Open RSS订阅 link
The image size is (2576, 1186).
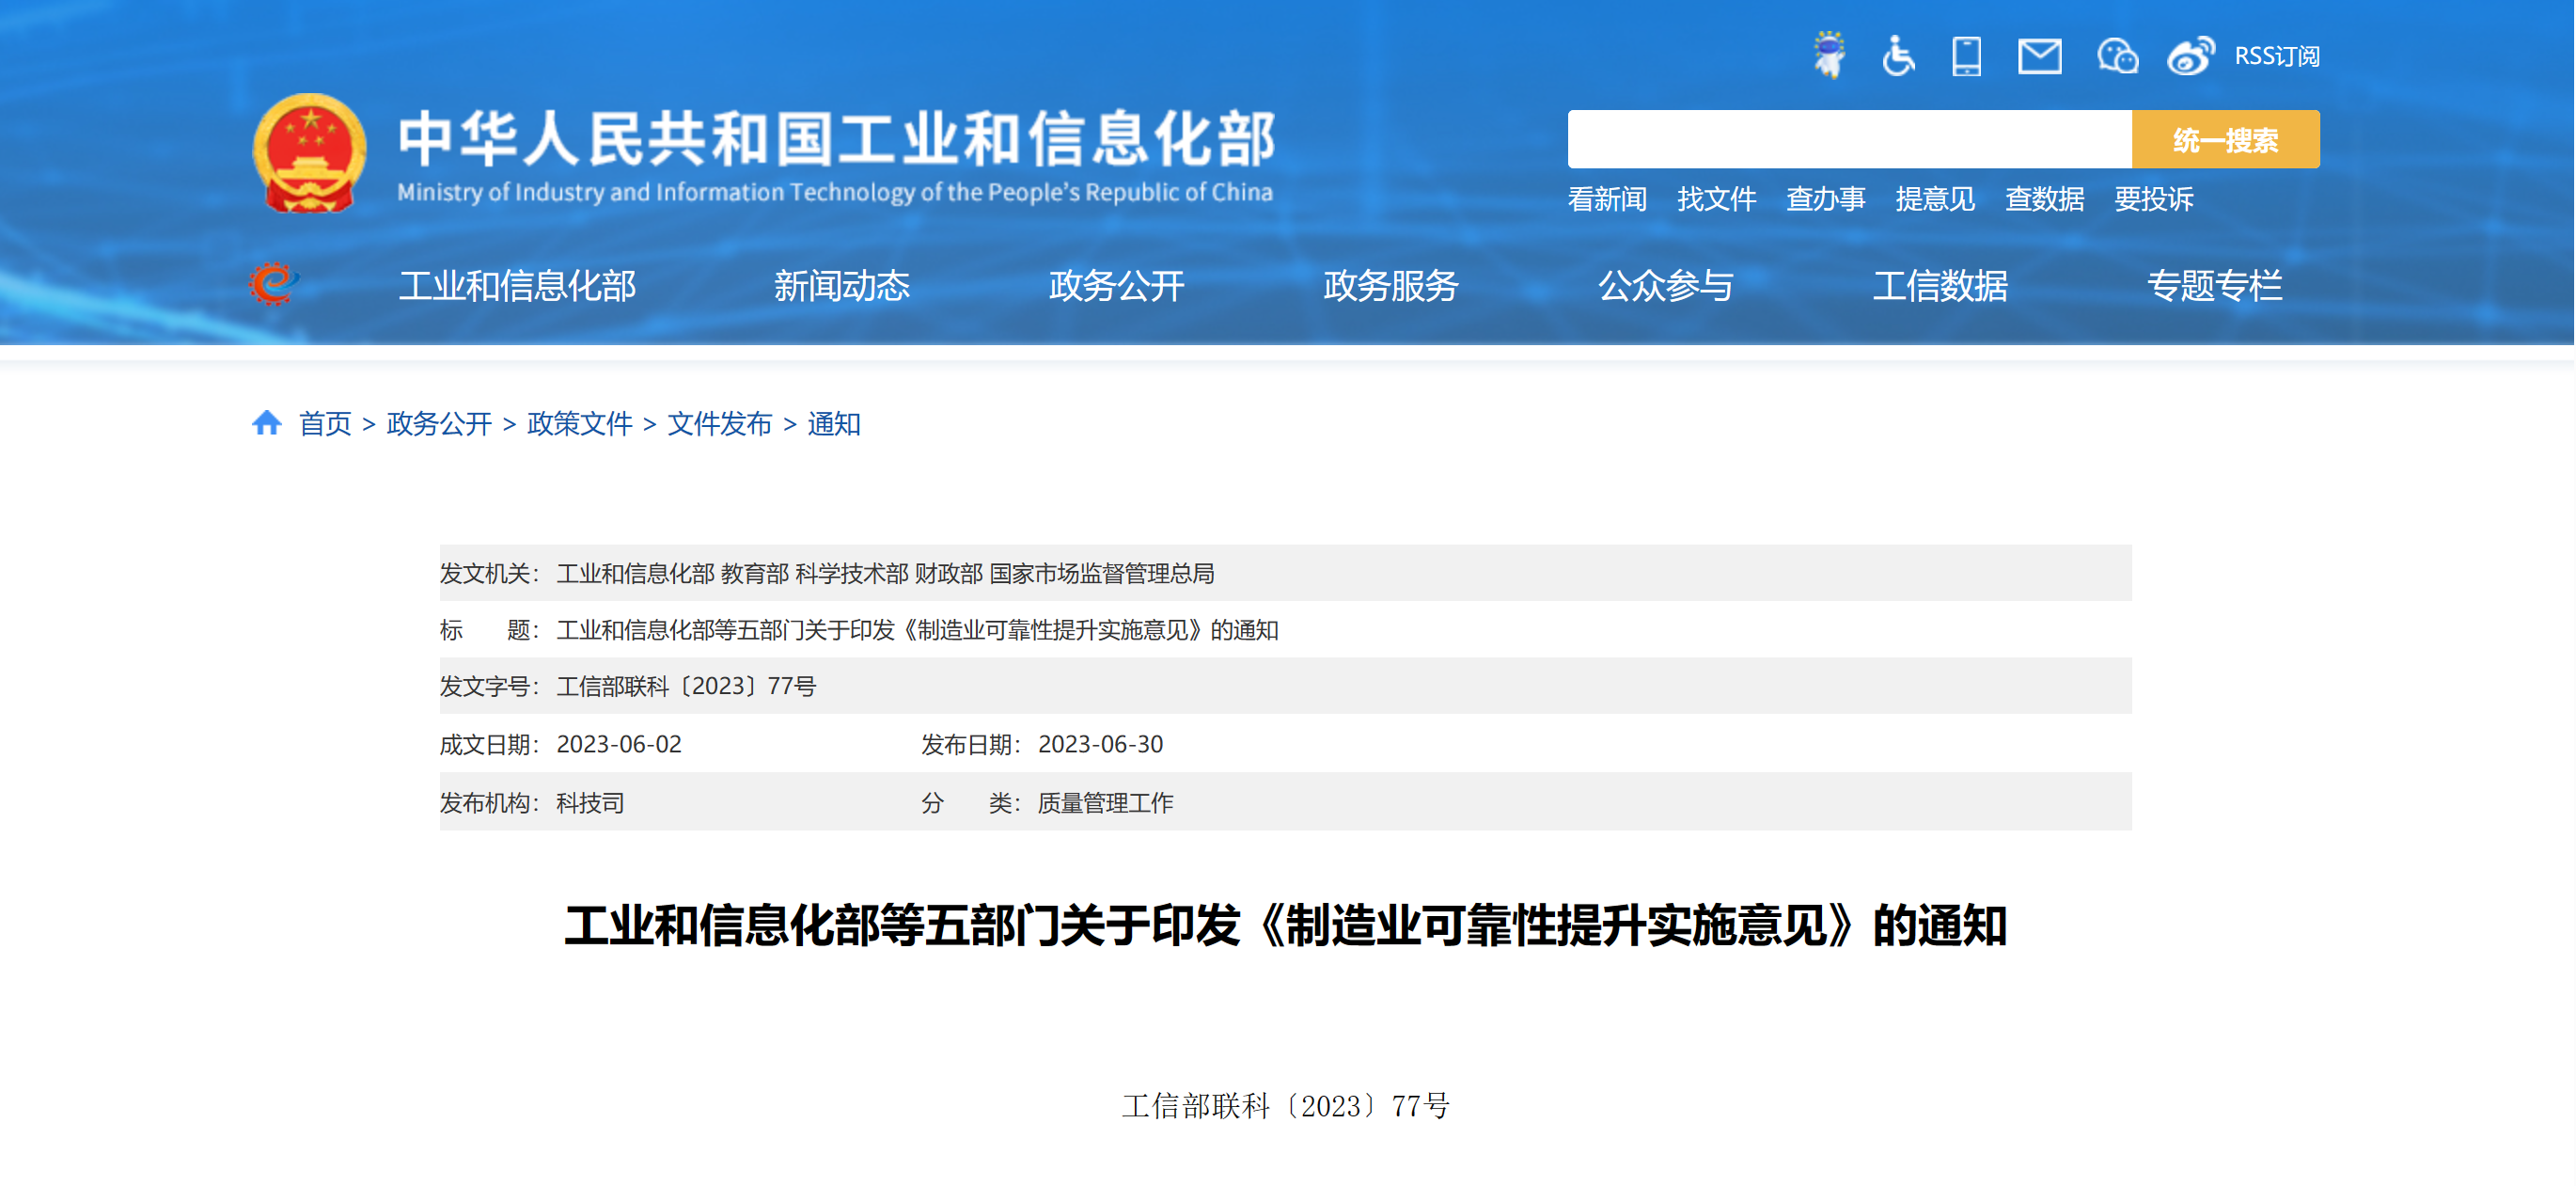pos(2277,56)
